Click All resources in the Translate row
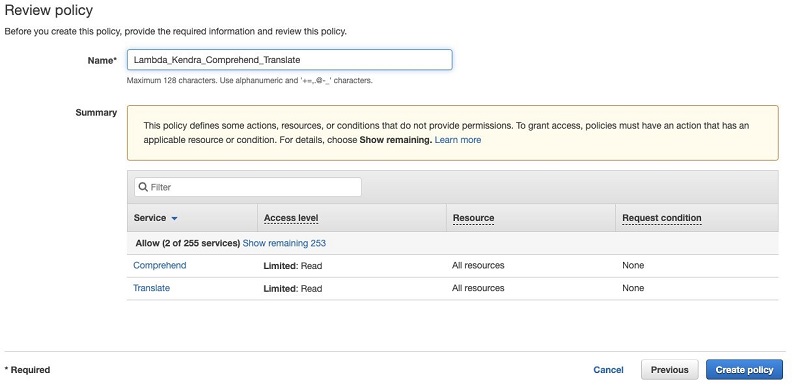The image size is (800, 388). [478, 288]
